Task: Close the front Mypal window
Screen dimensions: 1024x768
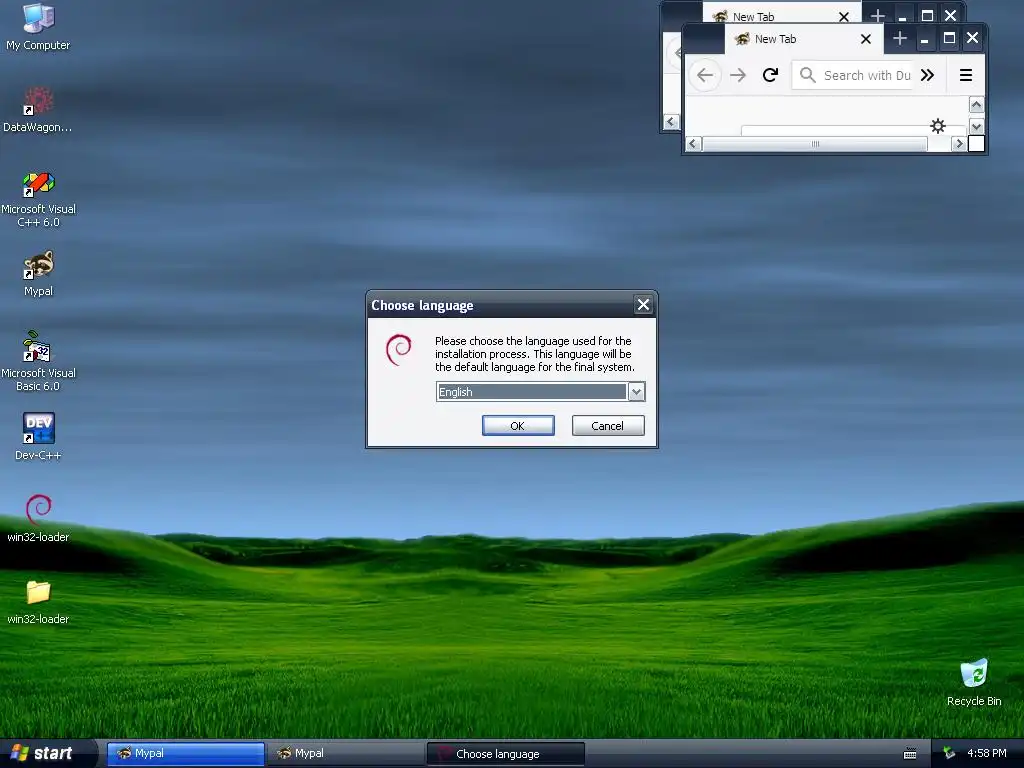Action: pos(972,38)
